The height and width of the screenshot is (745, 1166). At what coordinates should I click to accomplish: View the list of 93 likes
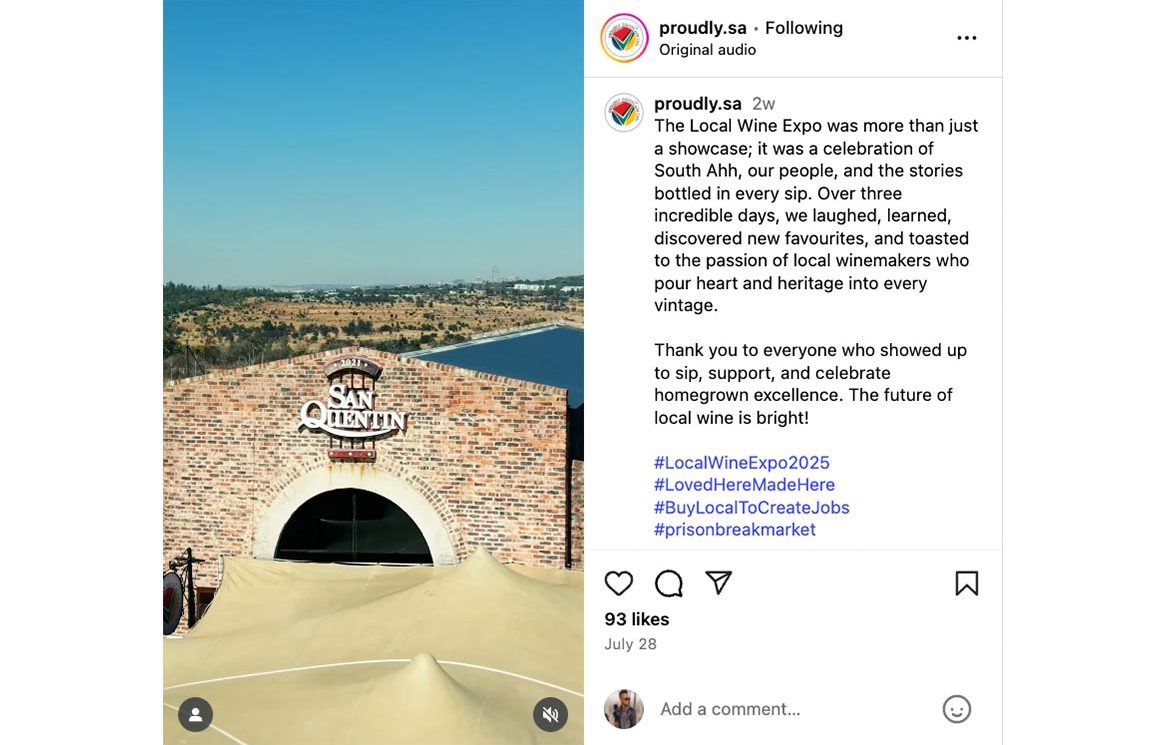tap(637, 619)
